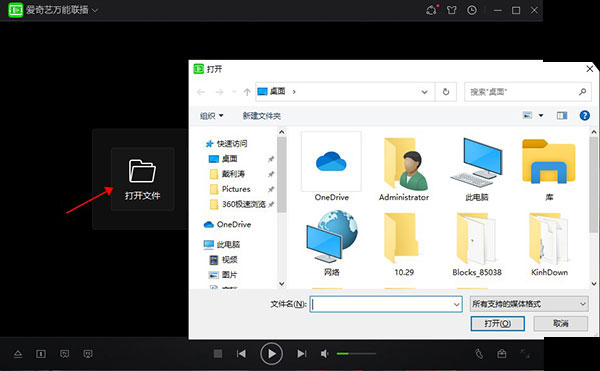
Task: Expand the address bar path dropdown
Action: (424, 92)
